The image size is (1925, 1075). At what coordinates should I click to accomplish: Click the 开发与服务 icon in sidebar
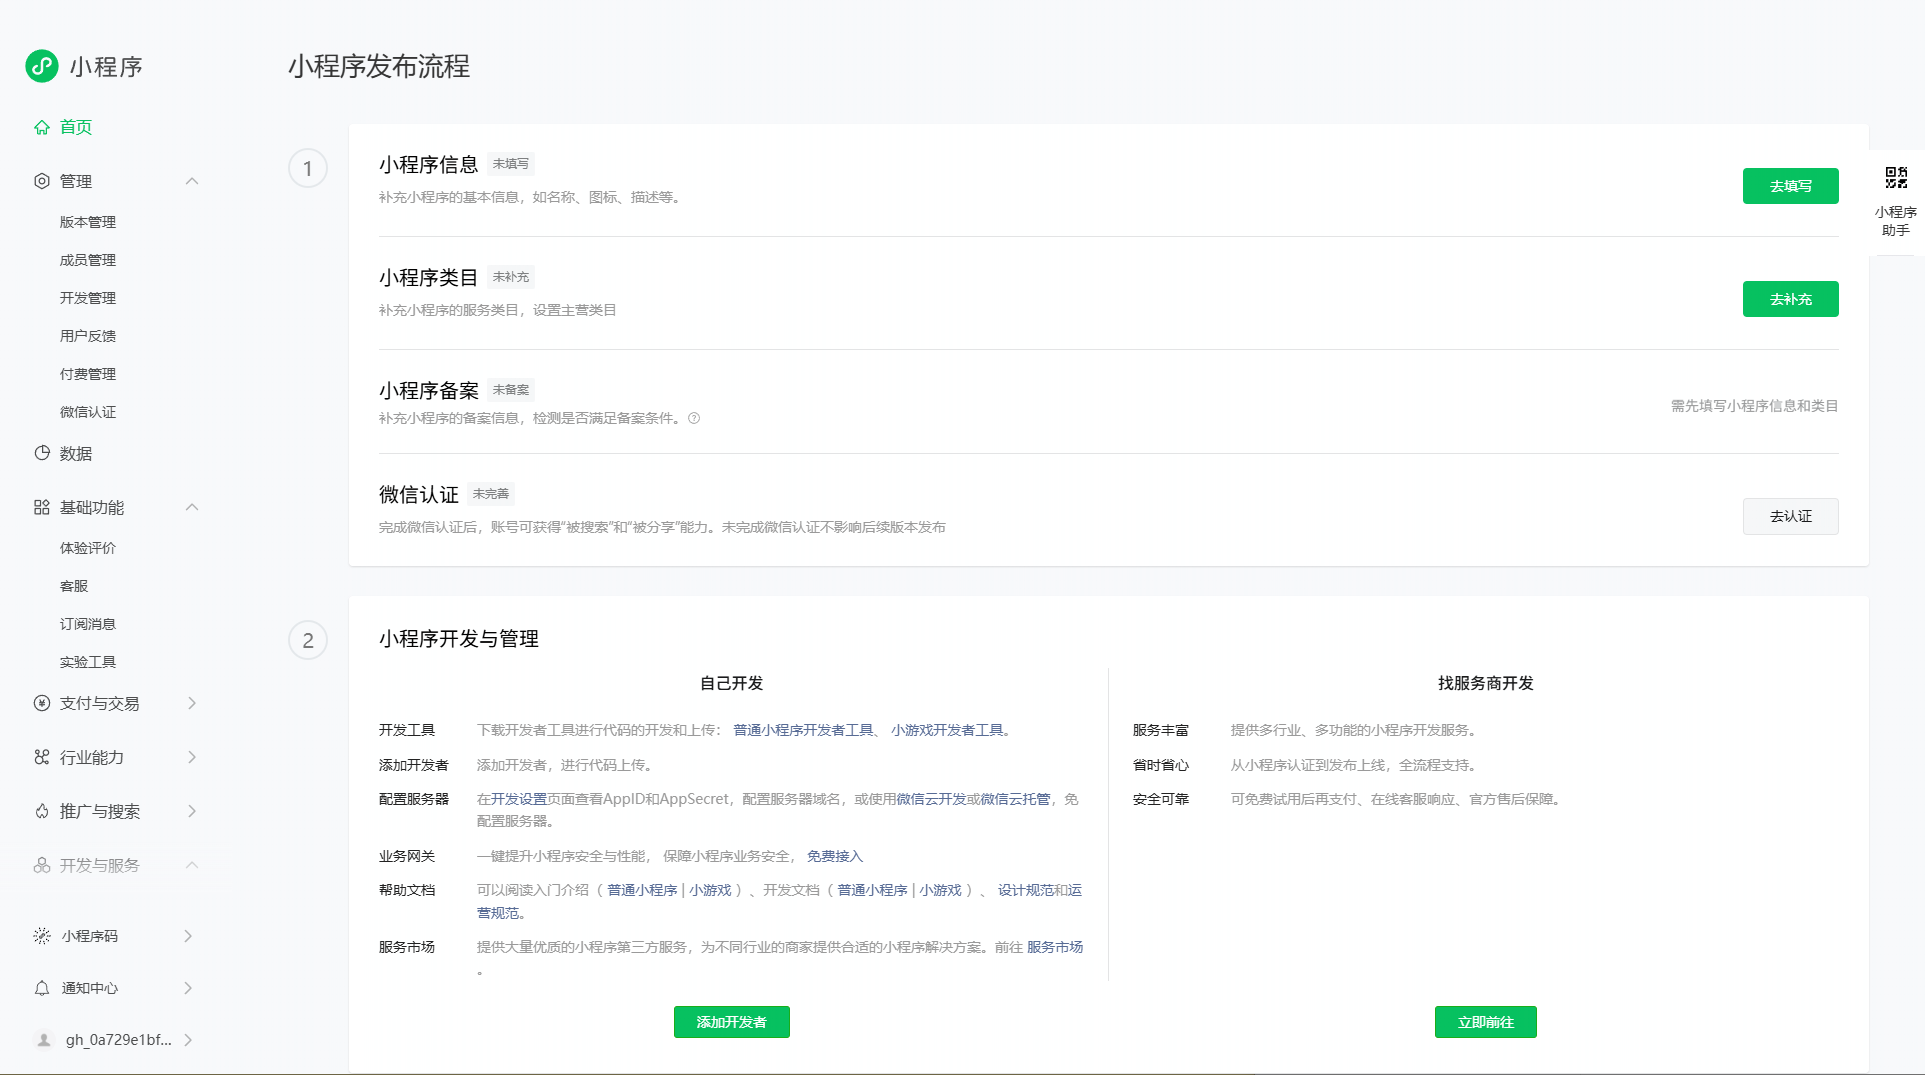click(42, 865)
